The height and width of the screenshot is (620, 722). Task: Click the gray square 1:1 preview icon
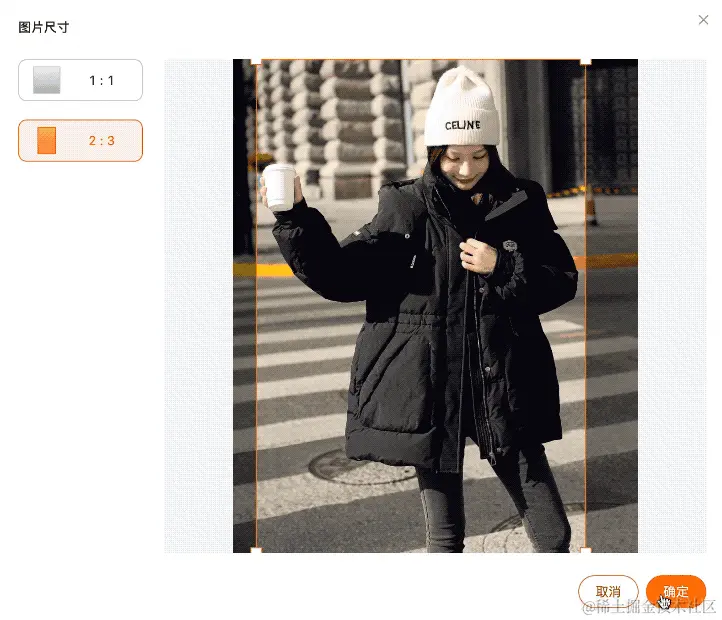[47, 80]
